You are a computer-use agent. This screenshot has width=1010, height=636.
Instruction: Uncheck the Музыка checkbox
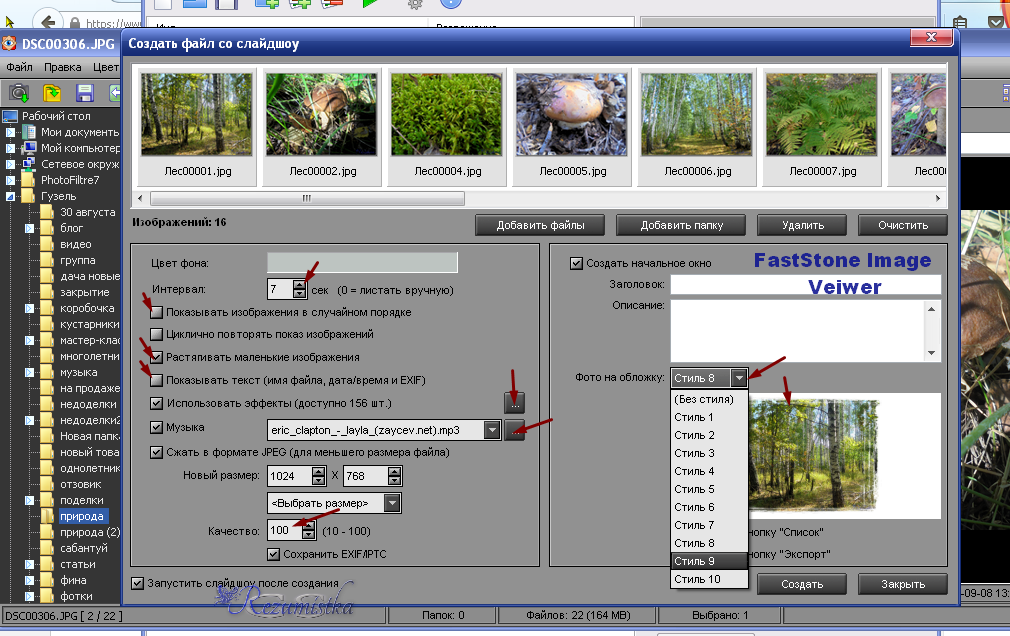[156, 427]
